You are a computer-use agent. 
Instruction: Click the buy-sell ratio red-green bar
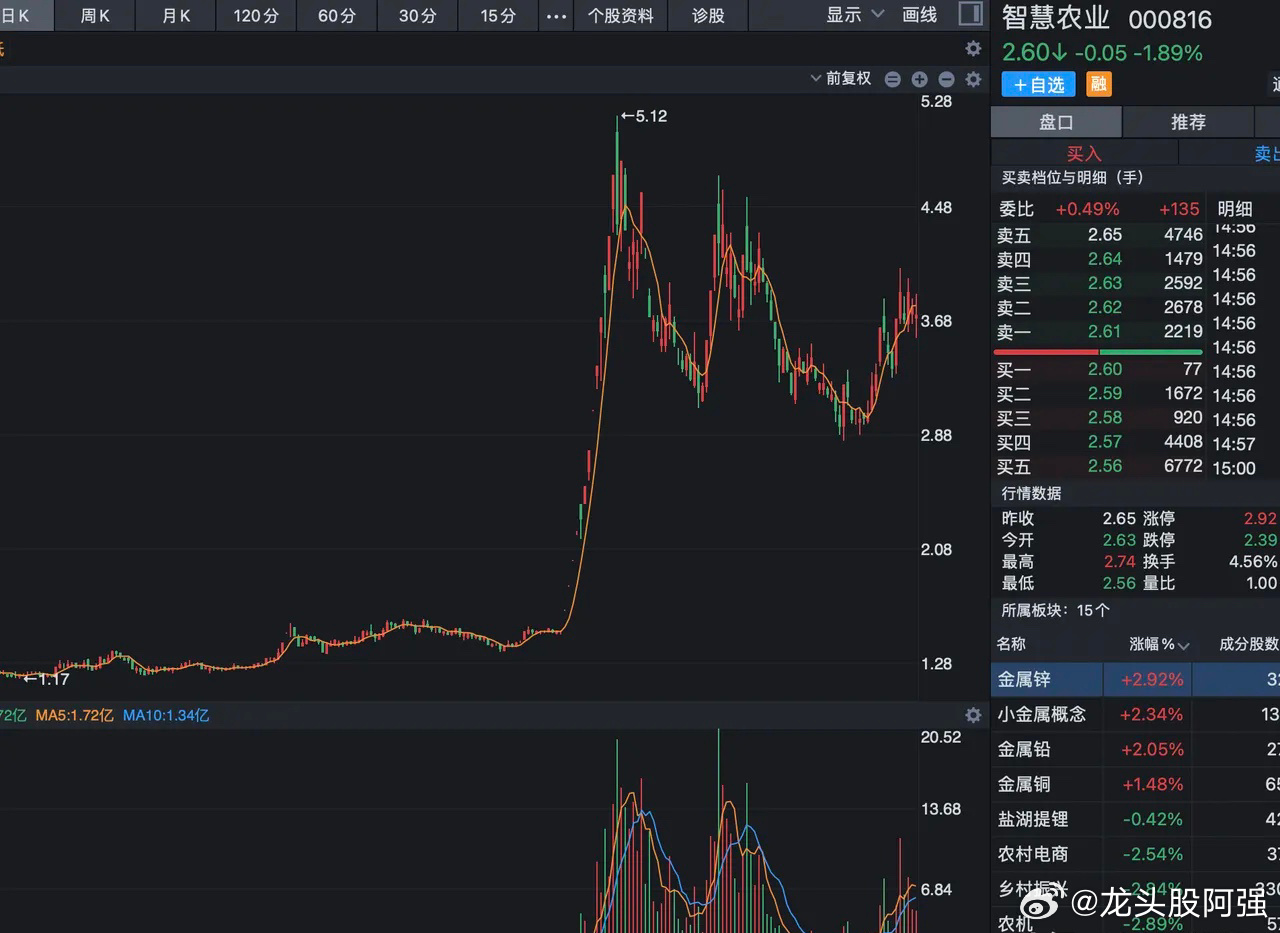(x=1098, y=352)
